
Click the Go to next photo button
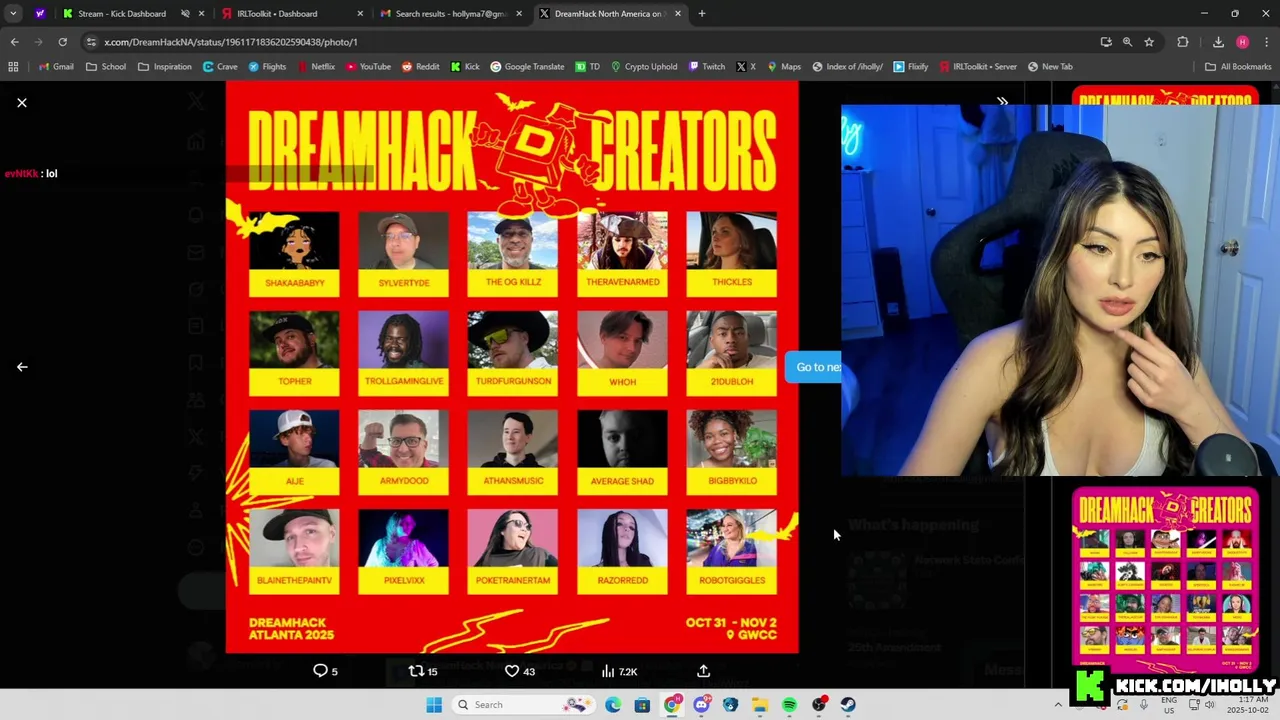click(x=813, y=367)
